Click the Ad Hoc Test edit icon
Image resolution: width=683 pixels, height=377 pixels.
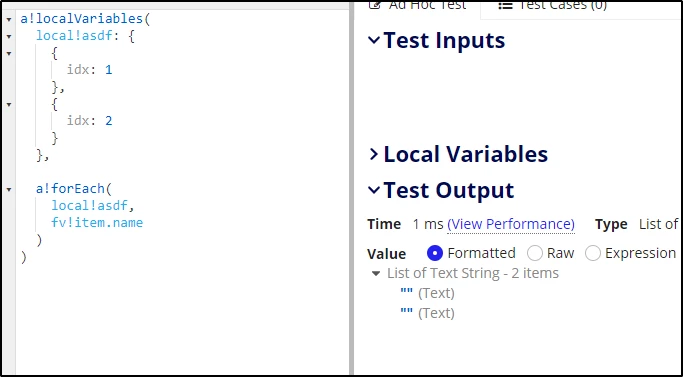pos(375,5)
